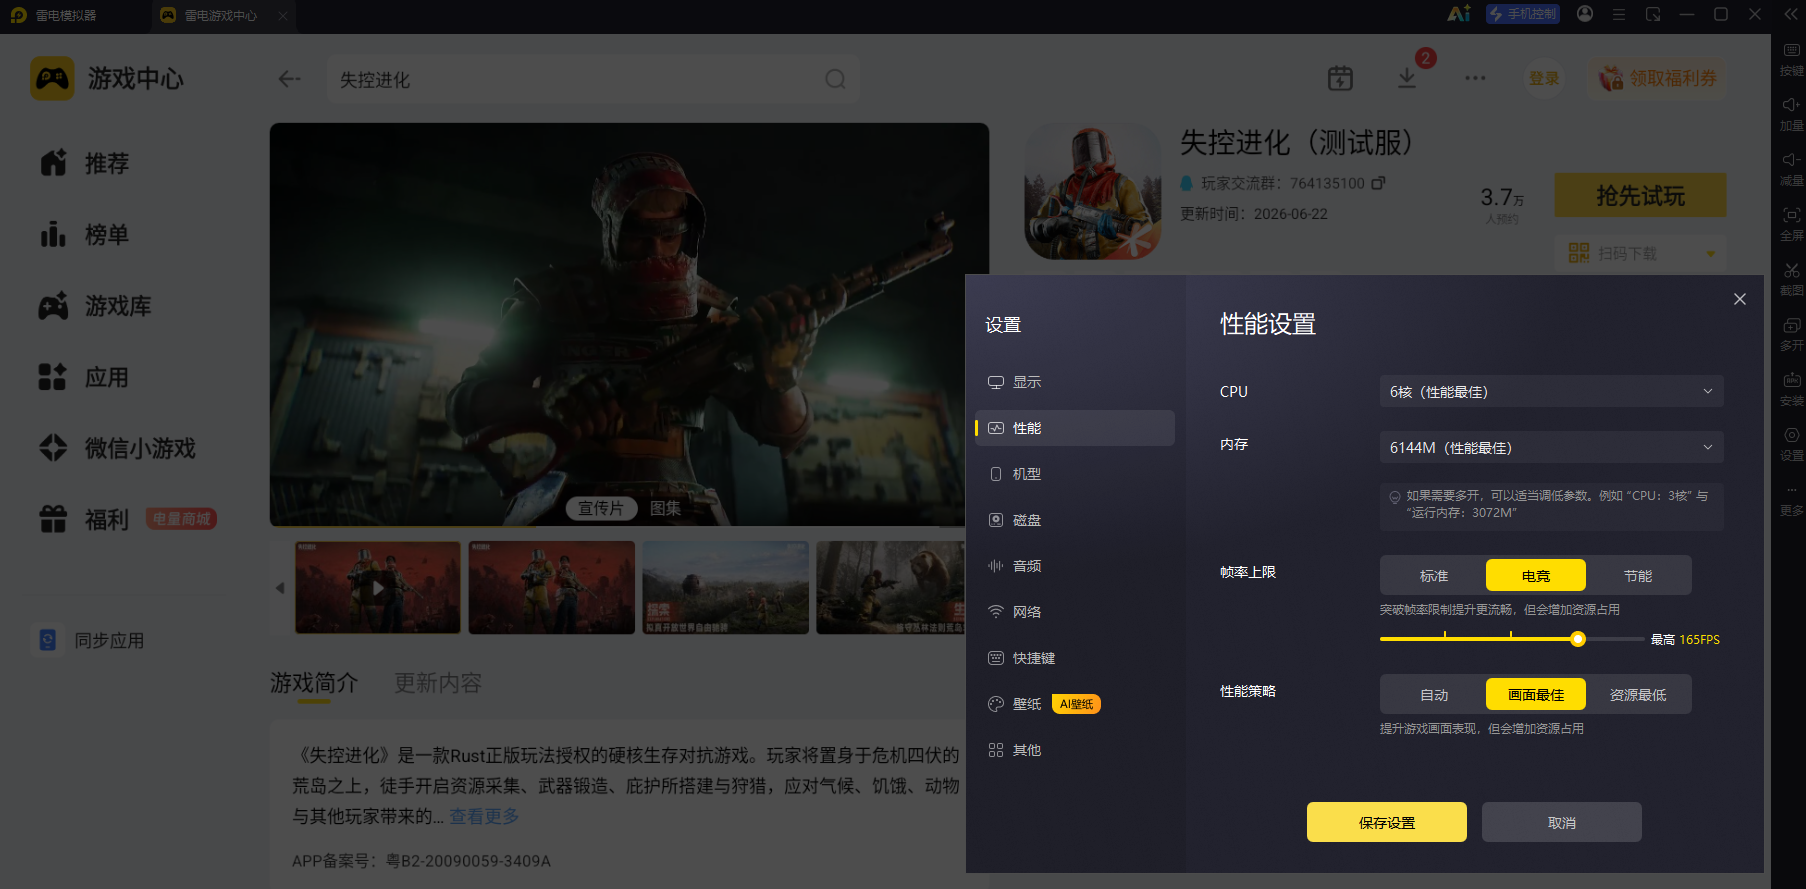Viewport: 1806px width, 889px height.
Task: Open the 按键 keymapping tool in right sidebar
Action: point(1791,58)
